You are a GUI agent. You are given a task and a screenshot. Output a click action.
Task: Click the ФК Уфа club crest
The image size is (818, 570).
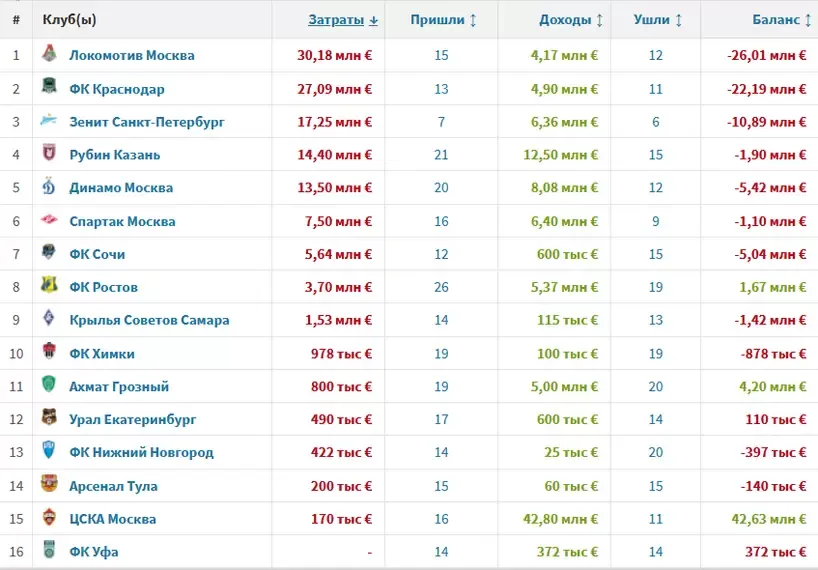pos(49,549)
